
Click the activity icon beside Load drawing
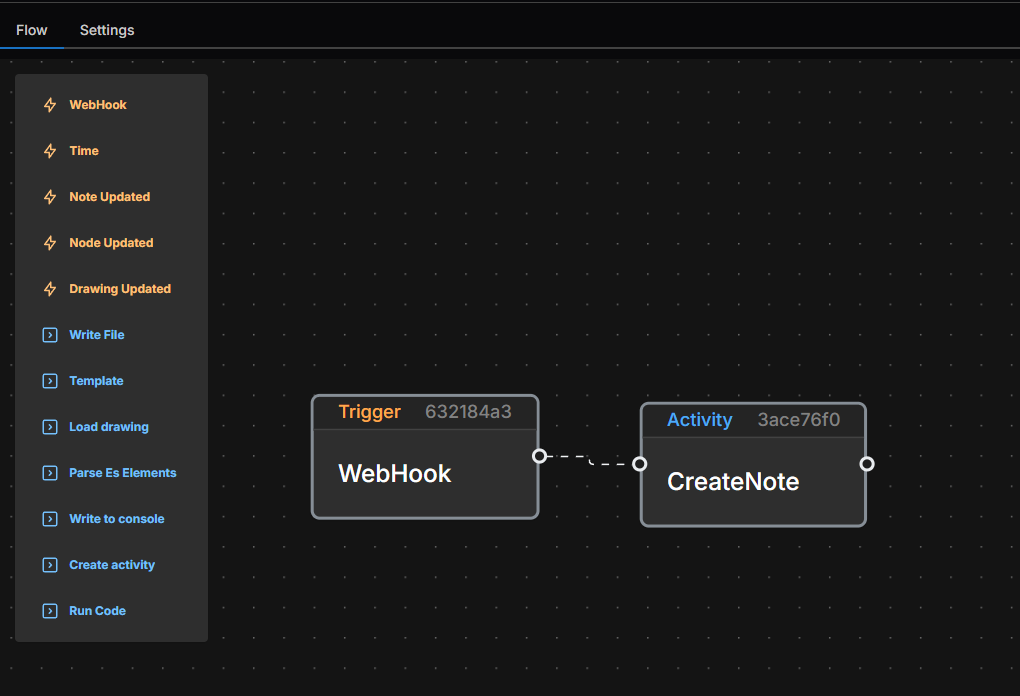[50, 427]
